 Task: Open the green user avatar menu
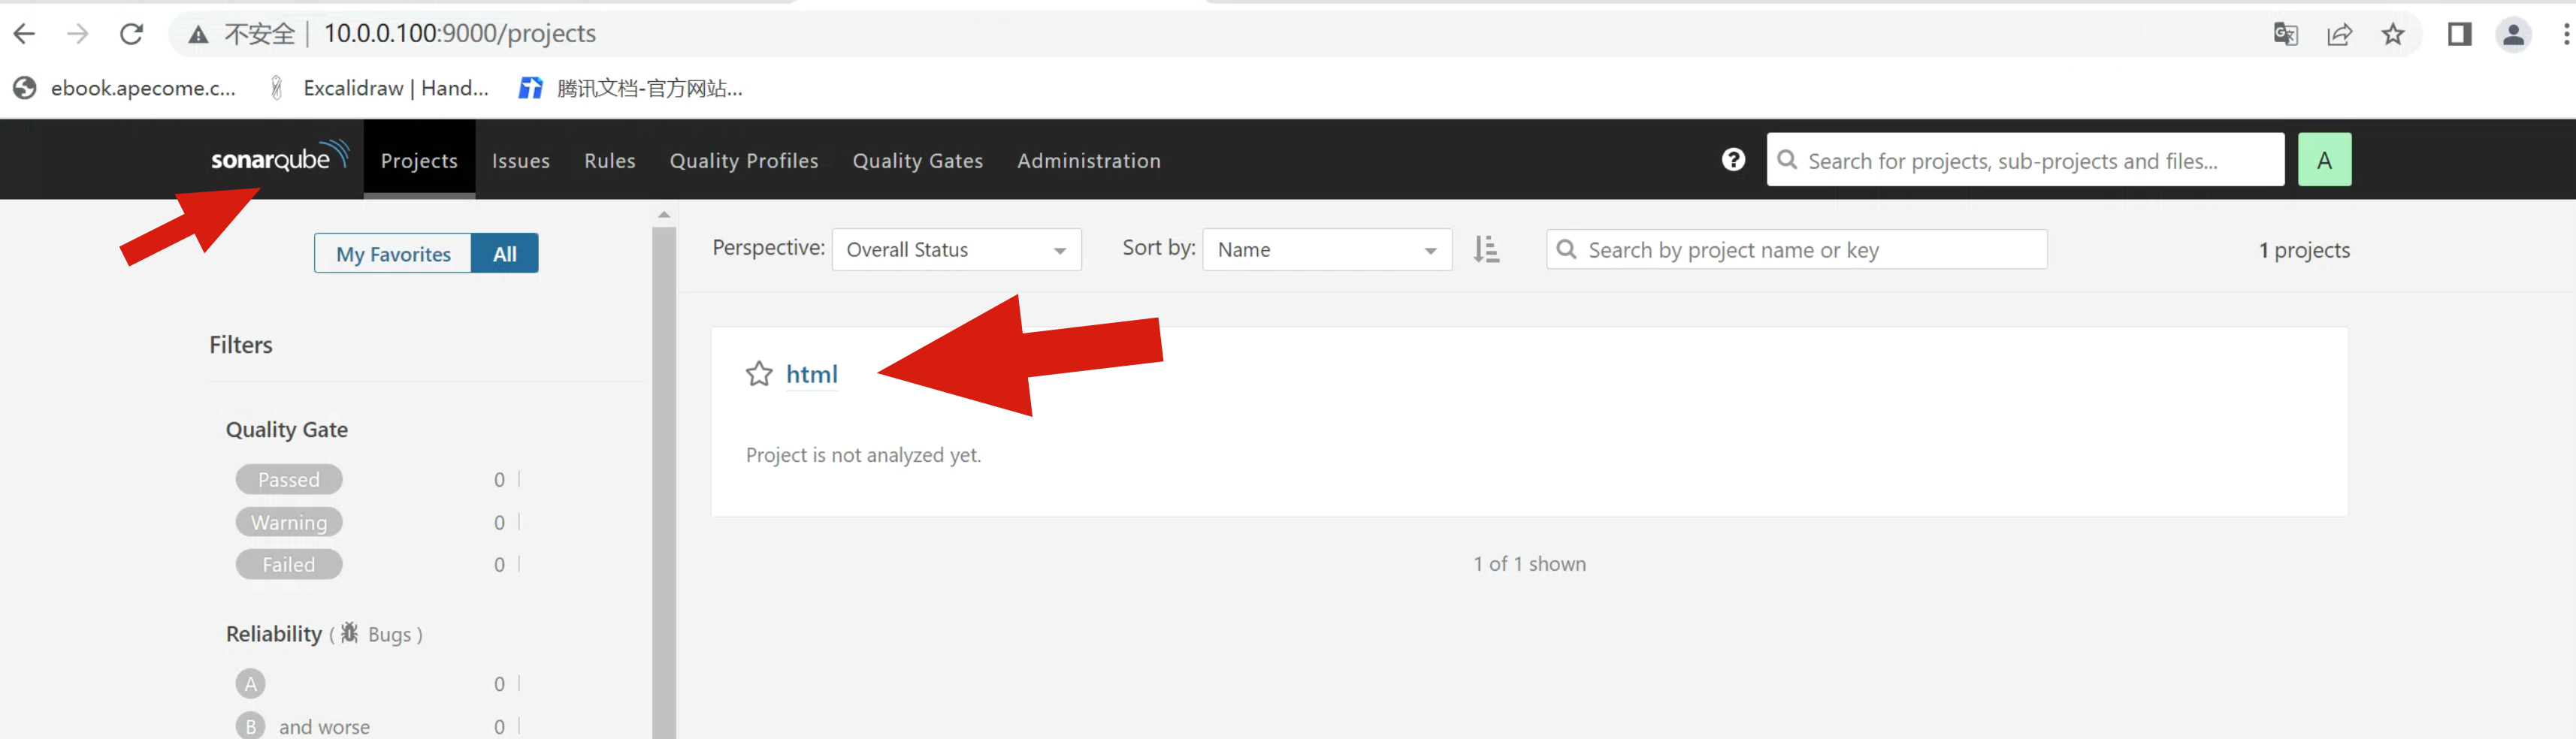(2323, 160)
